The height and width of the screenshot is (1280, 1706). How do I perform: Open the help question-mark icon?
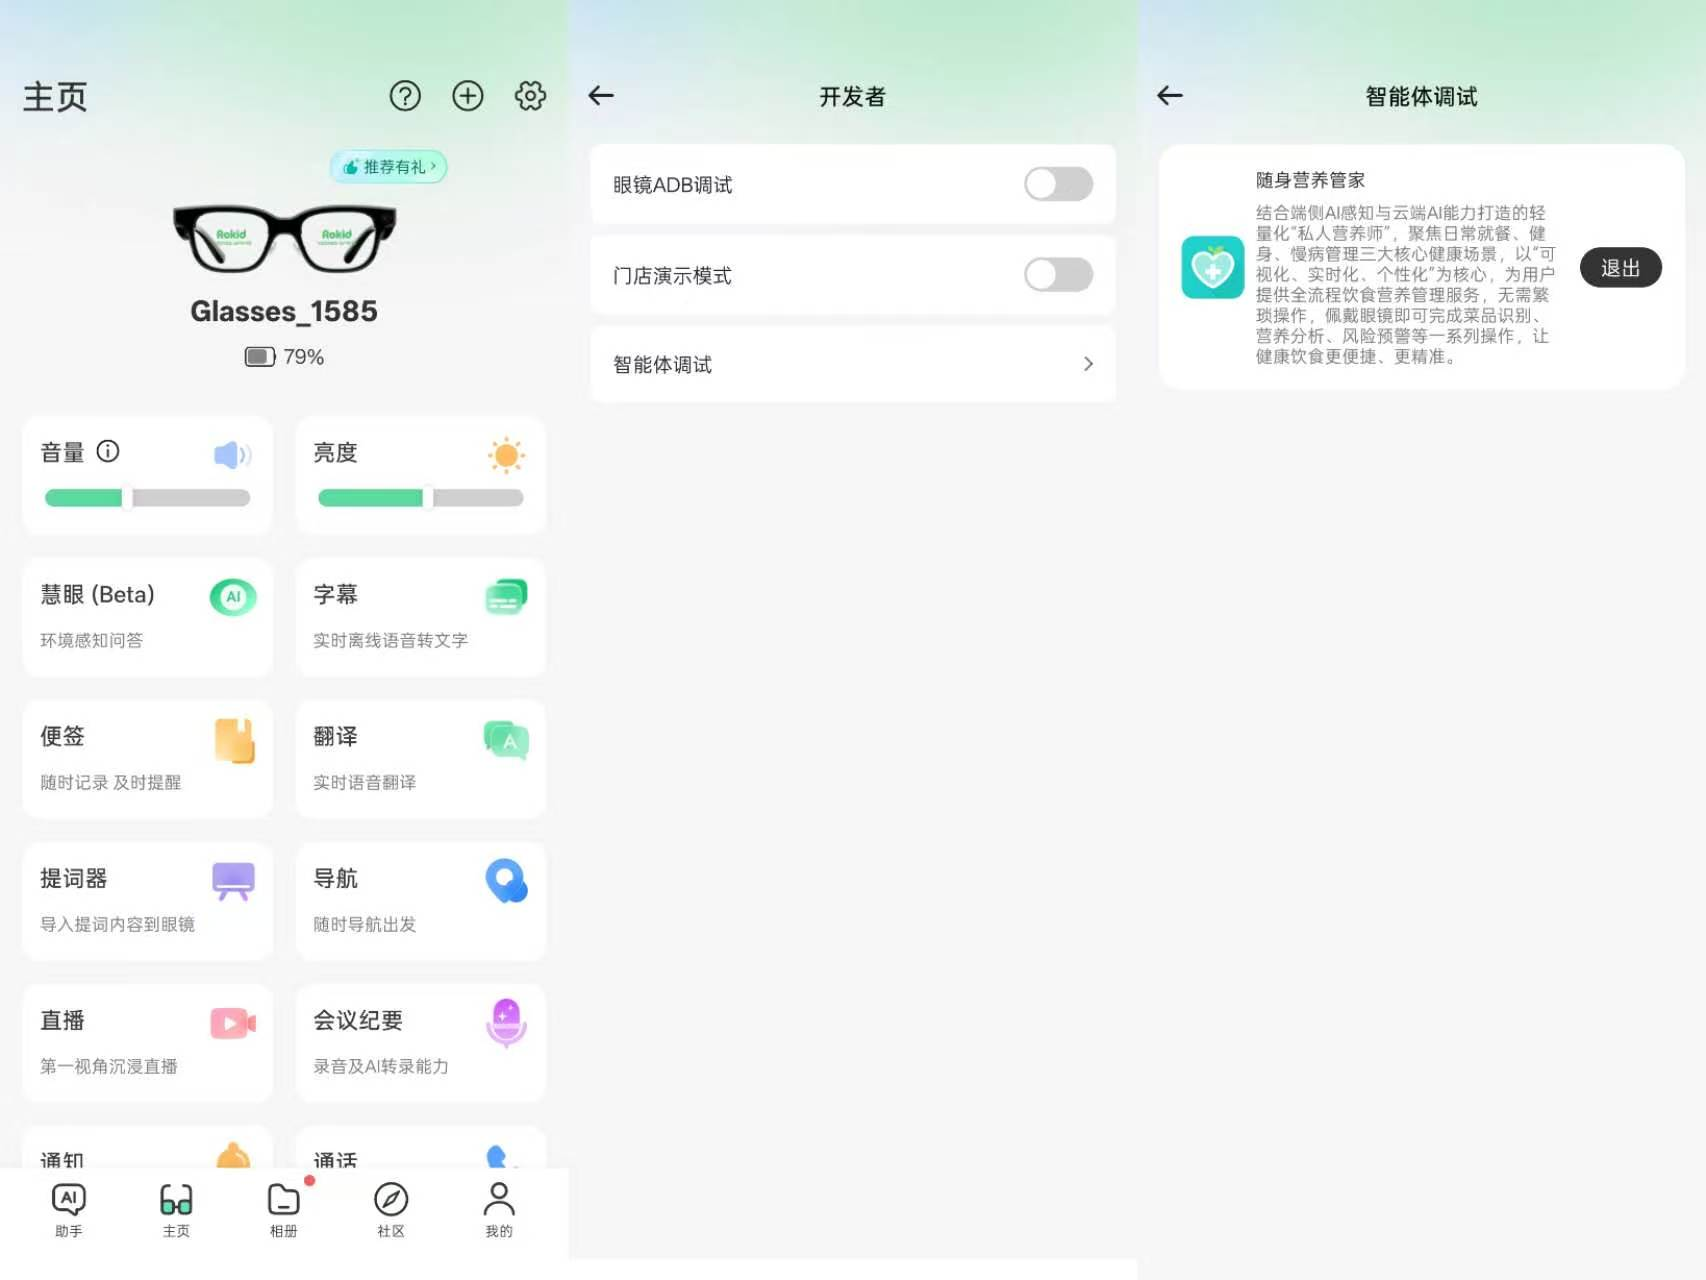pos(405,96)
